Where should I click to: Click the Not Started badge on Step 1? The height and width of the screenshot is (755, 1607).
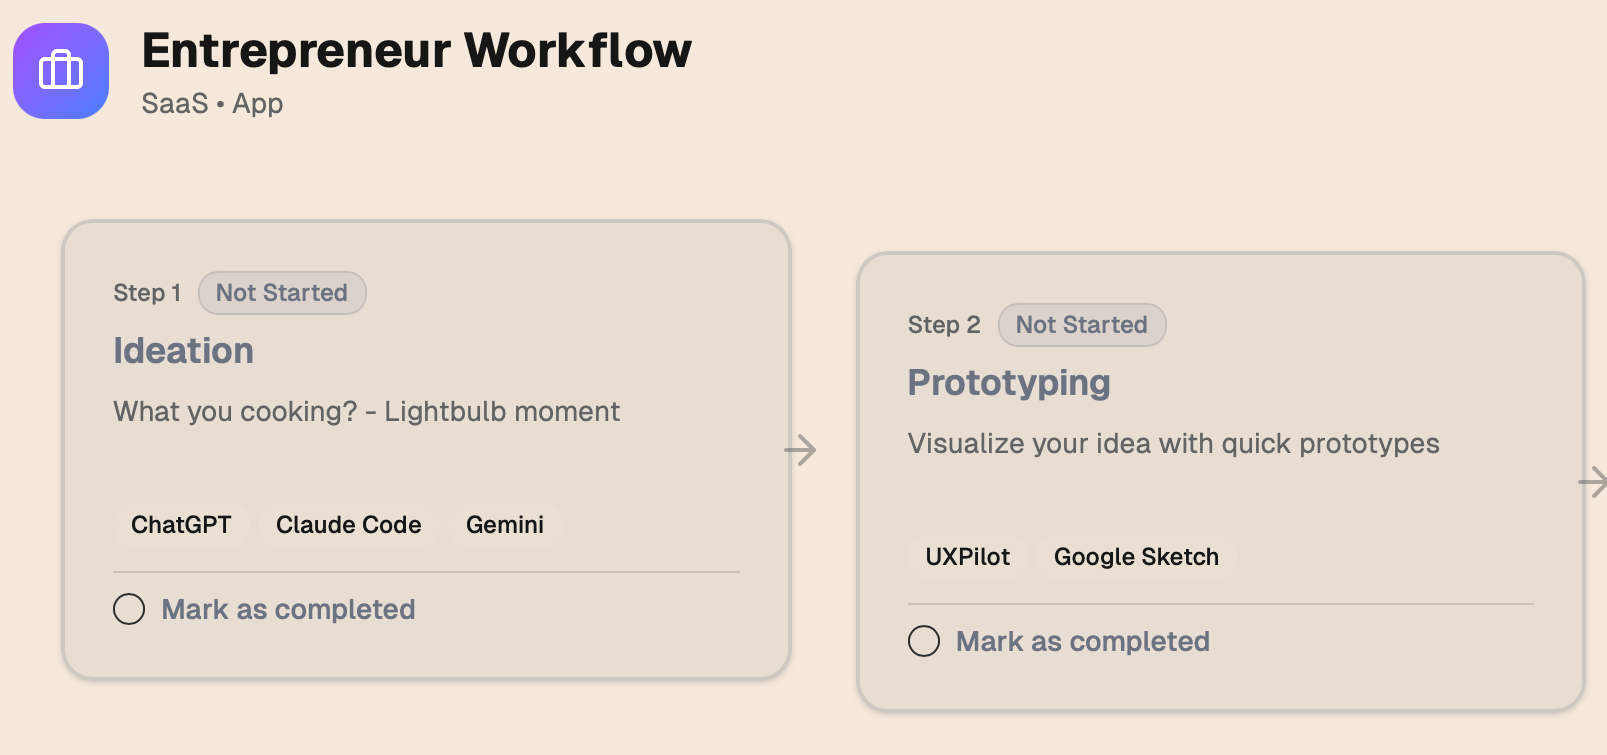pos(282,293)
